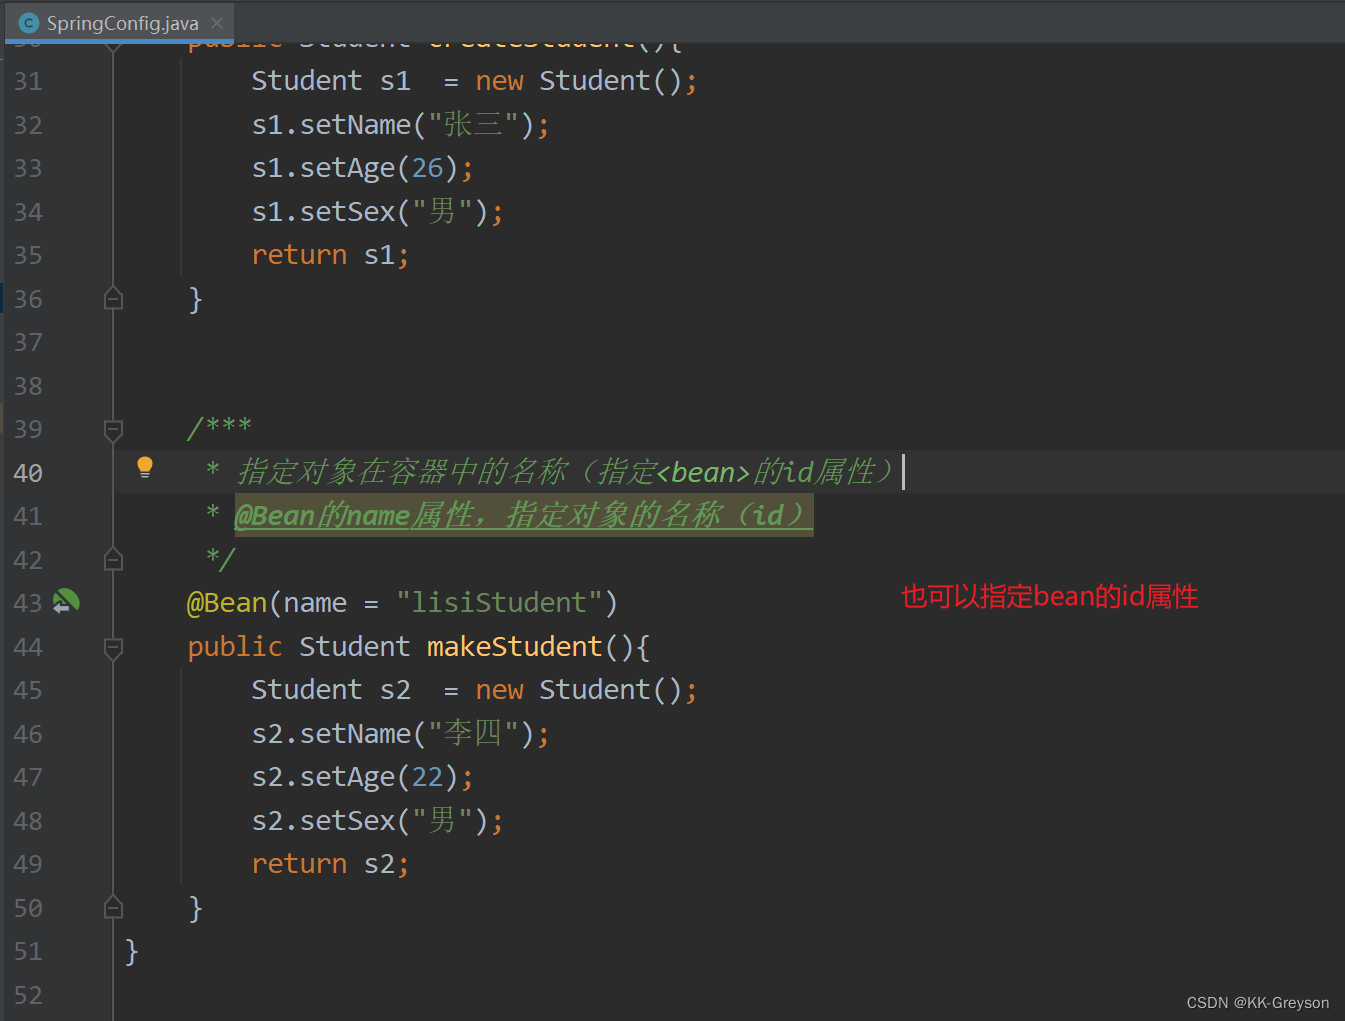Click the Spring bean gutter icon on line 43
The height and width of the screenshot is (1021, 1345).
(66, 602)
